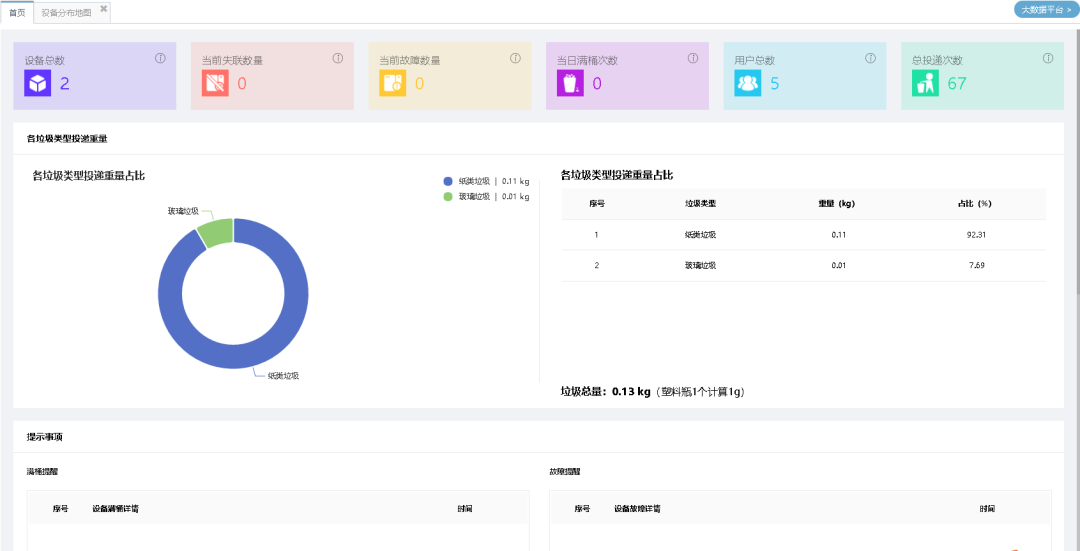The height and width of the screenshot is (551, 1080).
Task: Click the green 总投递次数 disposal icon
Action: [x=925, y=84]
